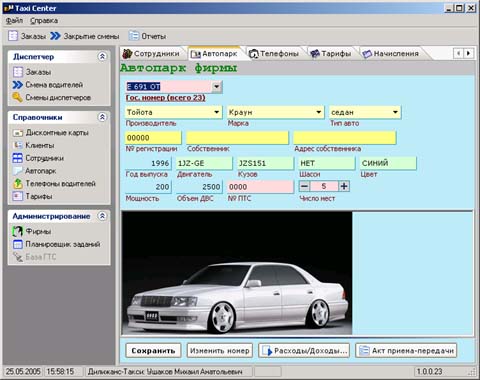Click Закрытие смены toolbar arrow icon

[x=55, y=36]
